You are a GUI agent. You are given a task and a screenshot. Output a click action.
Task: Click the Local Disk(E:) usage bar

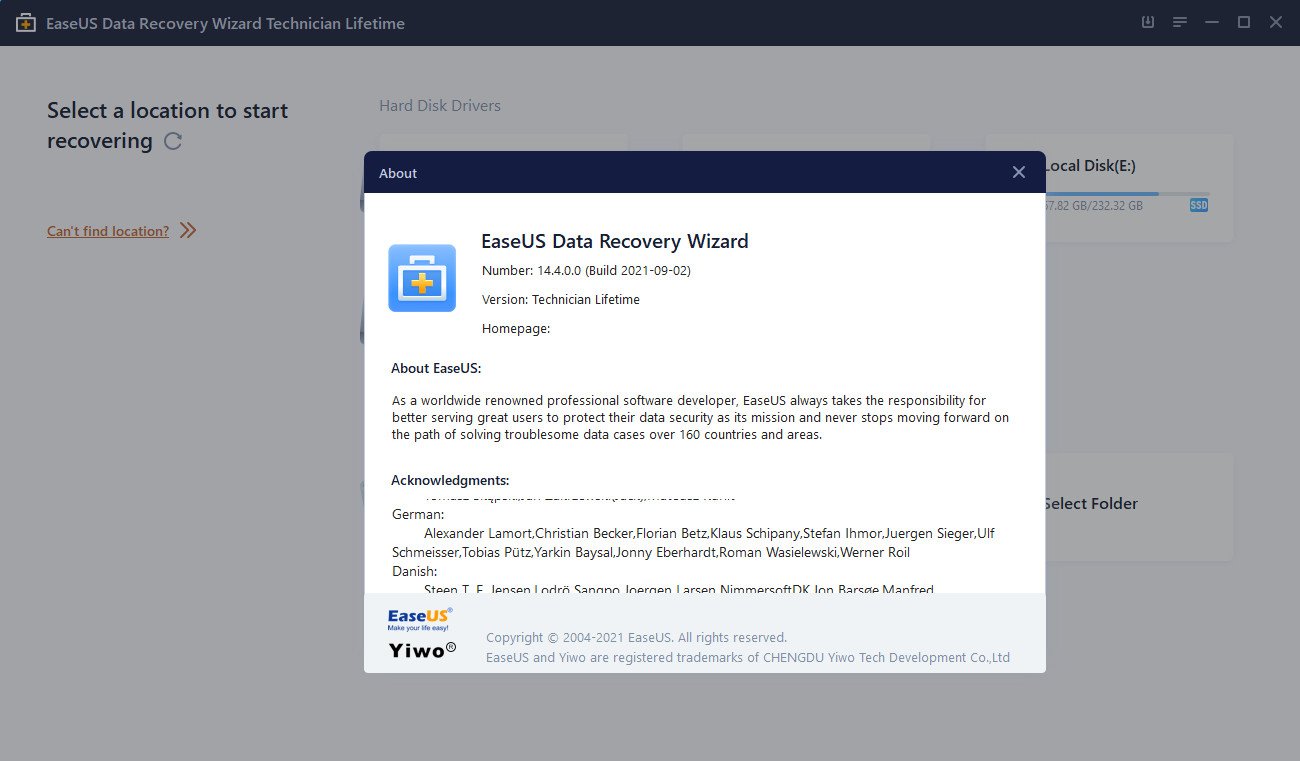(x=1126, y=194)
